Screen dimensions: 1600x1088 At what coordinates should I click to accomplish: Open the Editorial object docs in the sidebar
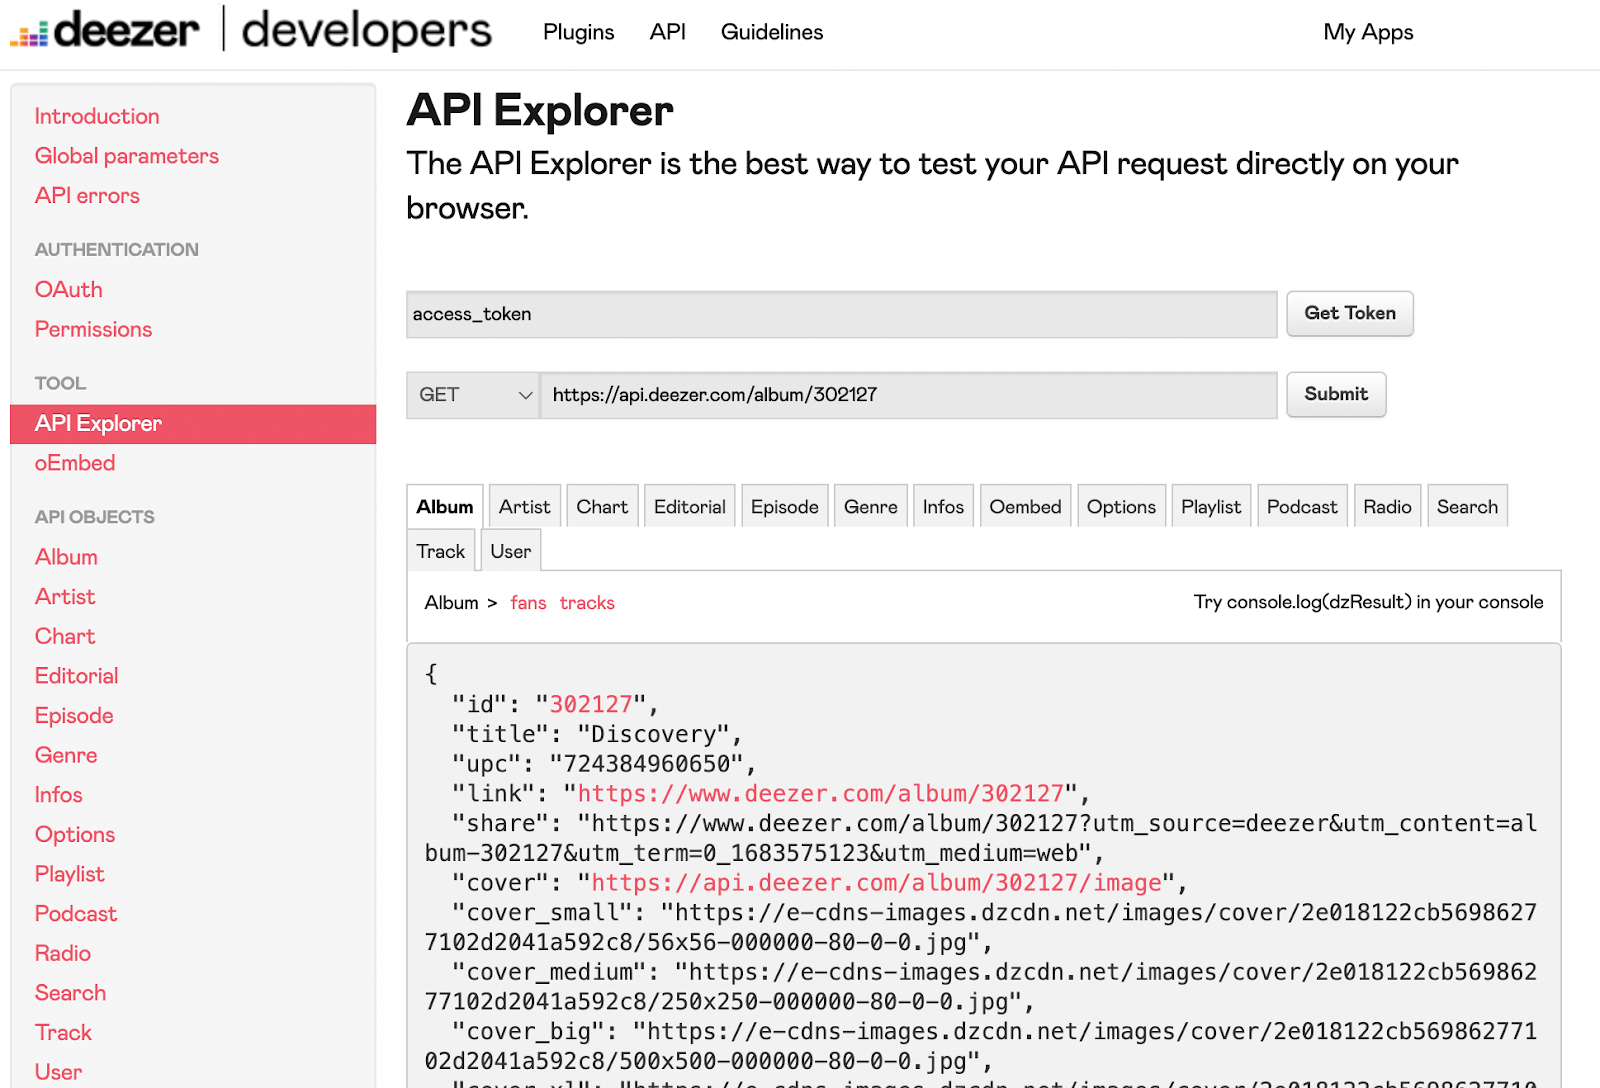pos(77,676)
